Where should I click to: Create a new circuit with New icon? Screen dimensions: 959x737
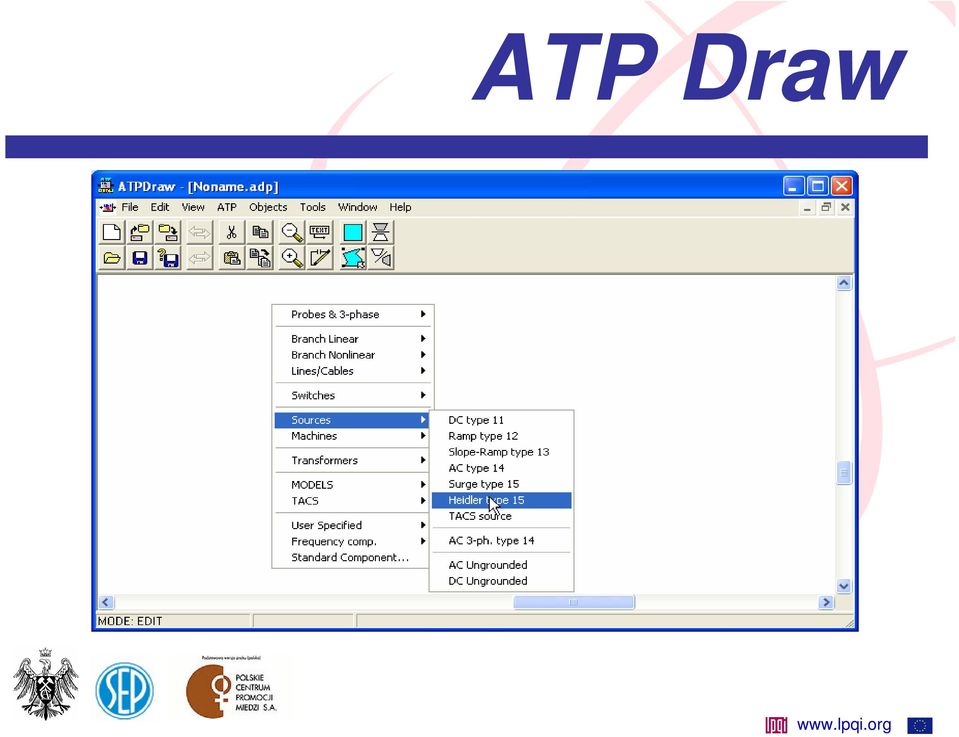click(x=112, y=232)
